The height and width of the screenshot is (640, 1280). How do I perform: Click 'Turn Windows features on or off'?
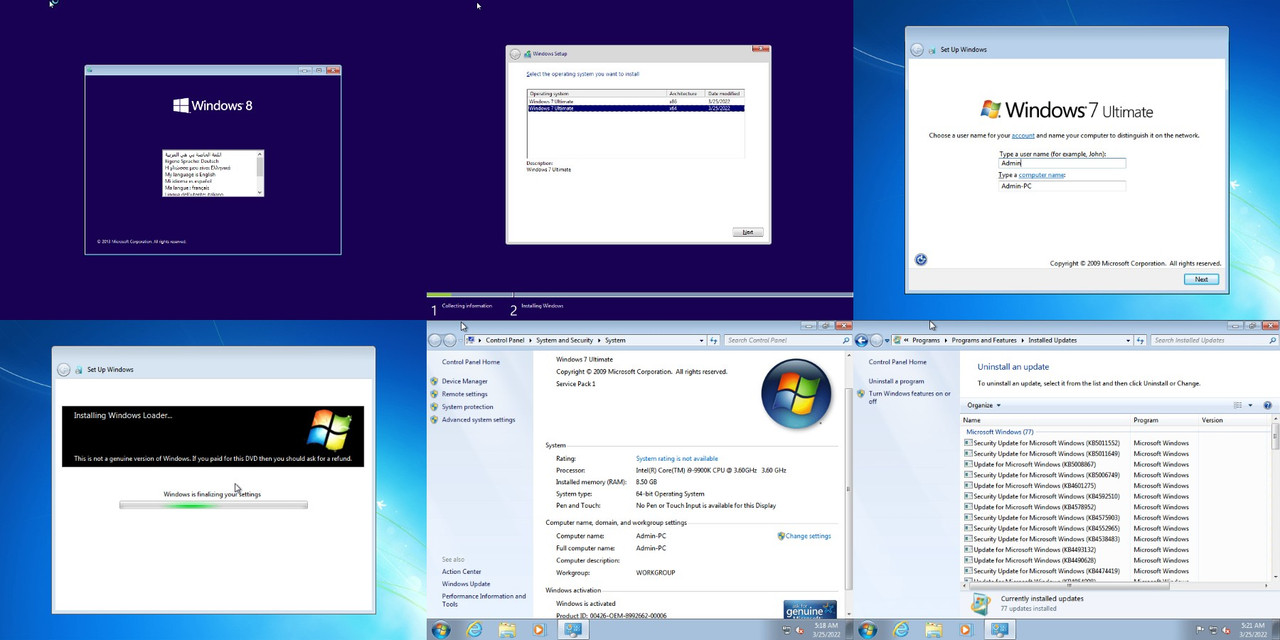[x=909, y=397]
